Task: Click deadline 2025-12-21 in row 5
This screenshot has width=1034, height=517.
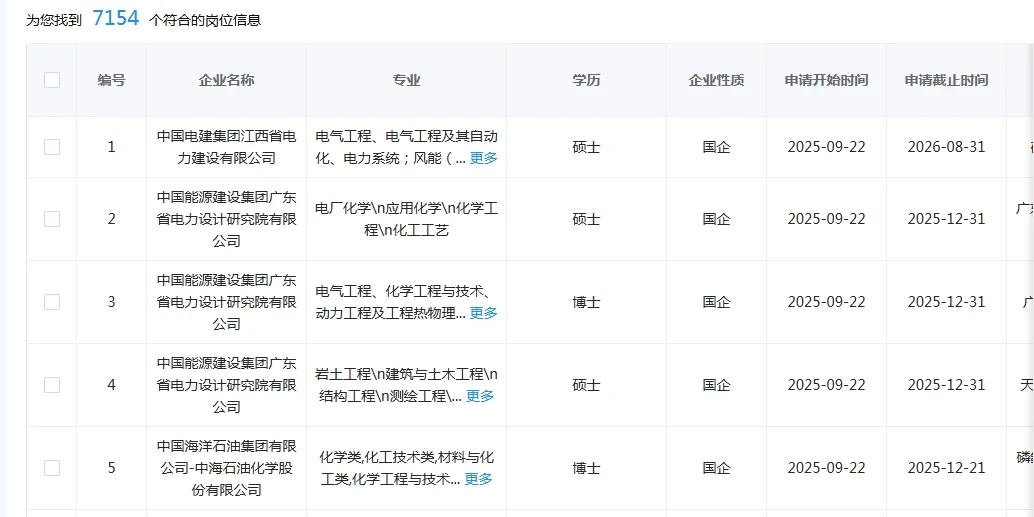Action: [946, 468]
